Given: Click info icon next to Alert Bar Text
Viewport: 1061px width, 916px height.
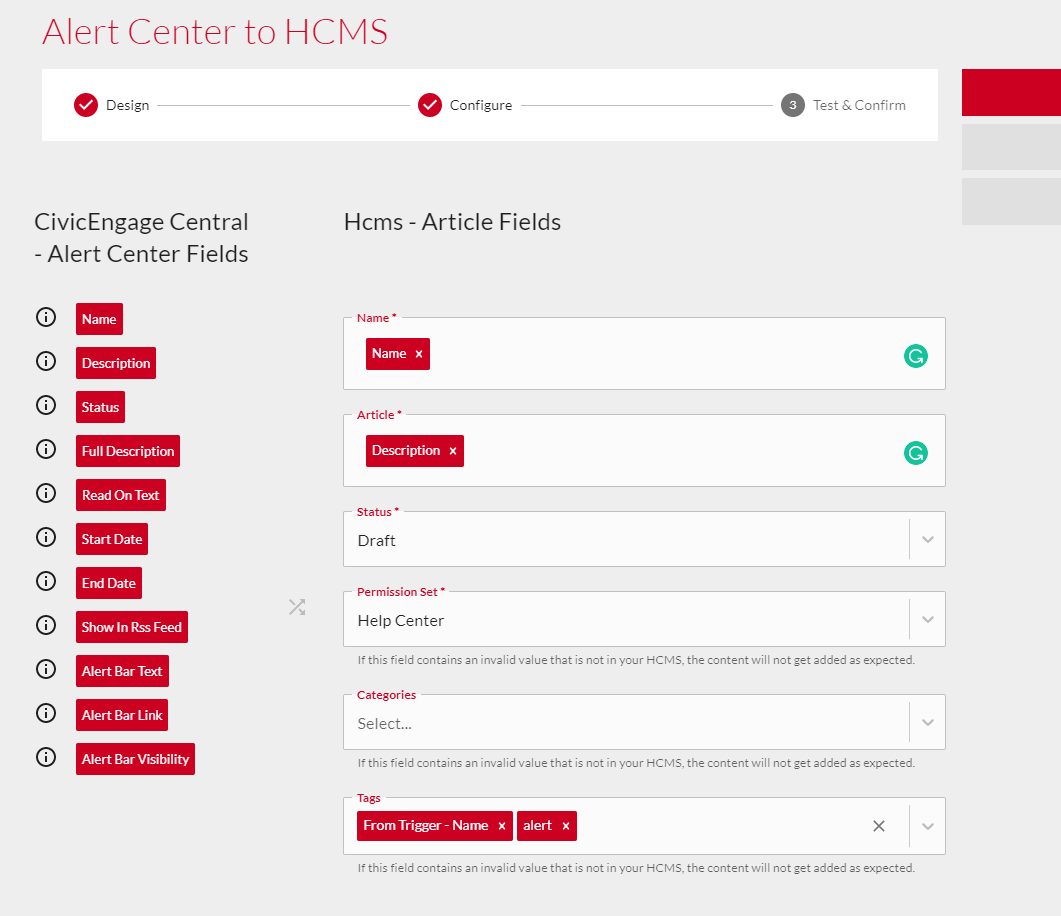Looking at the screenshot, I should pyautogui.click(x=46, y=668).
